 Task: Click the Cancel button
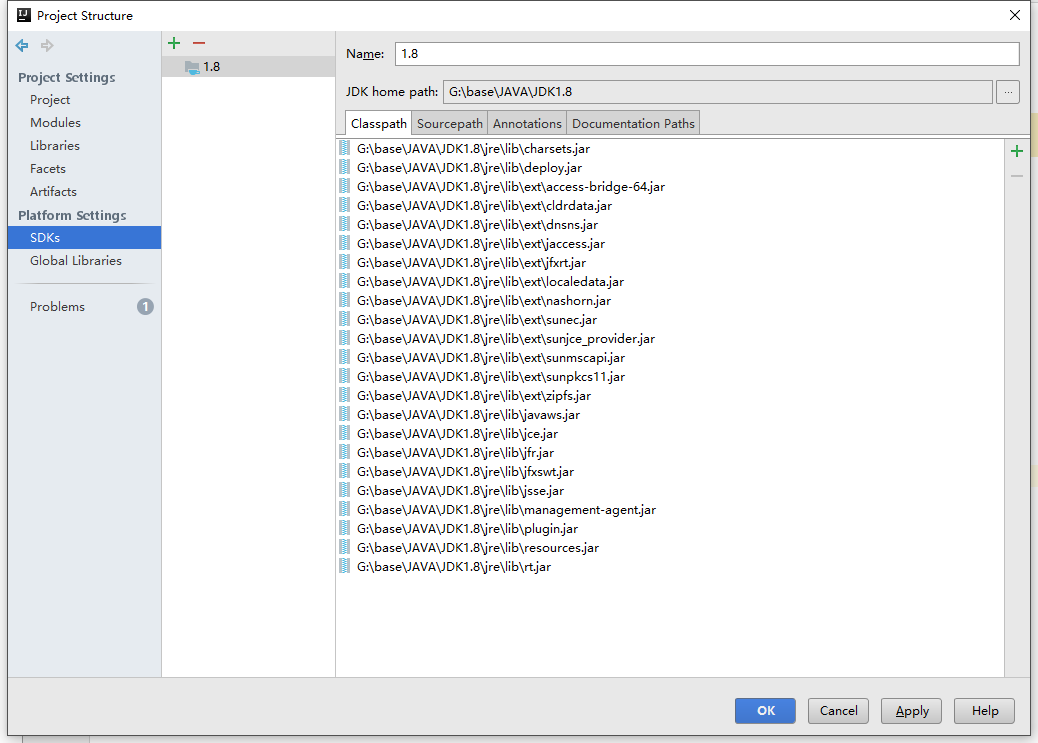point(838,711)
